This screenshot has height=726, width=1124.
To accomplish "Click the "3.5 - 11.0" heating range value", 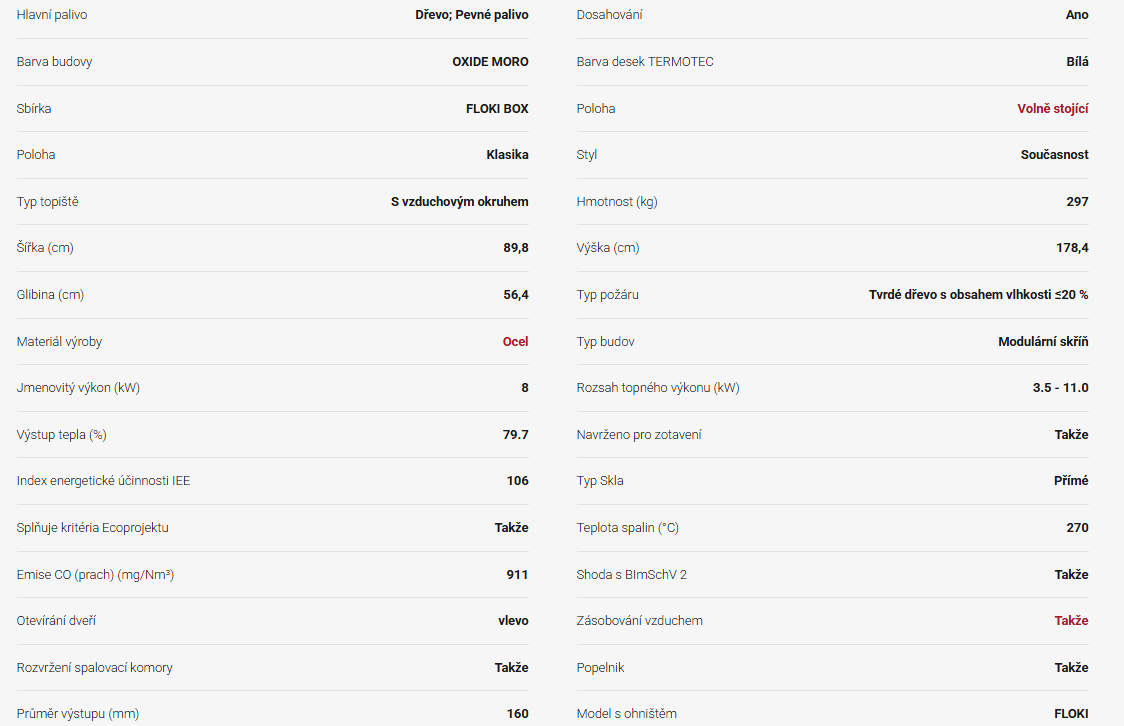I will (1061, 387).
